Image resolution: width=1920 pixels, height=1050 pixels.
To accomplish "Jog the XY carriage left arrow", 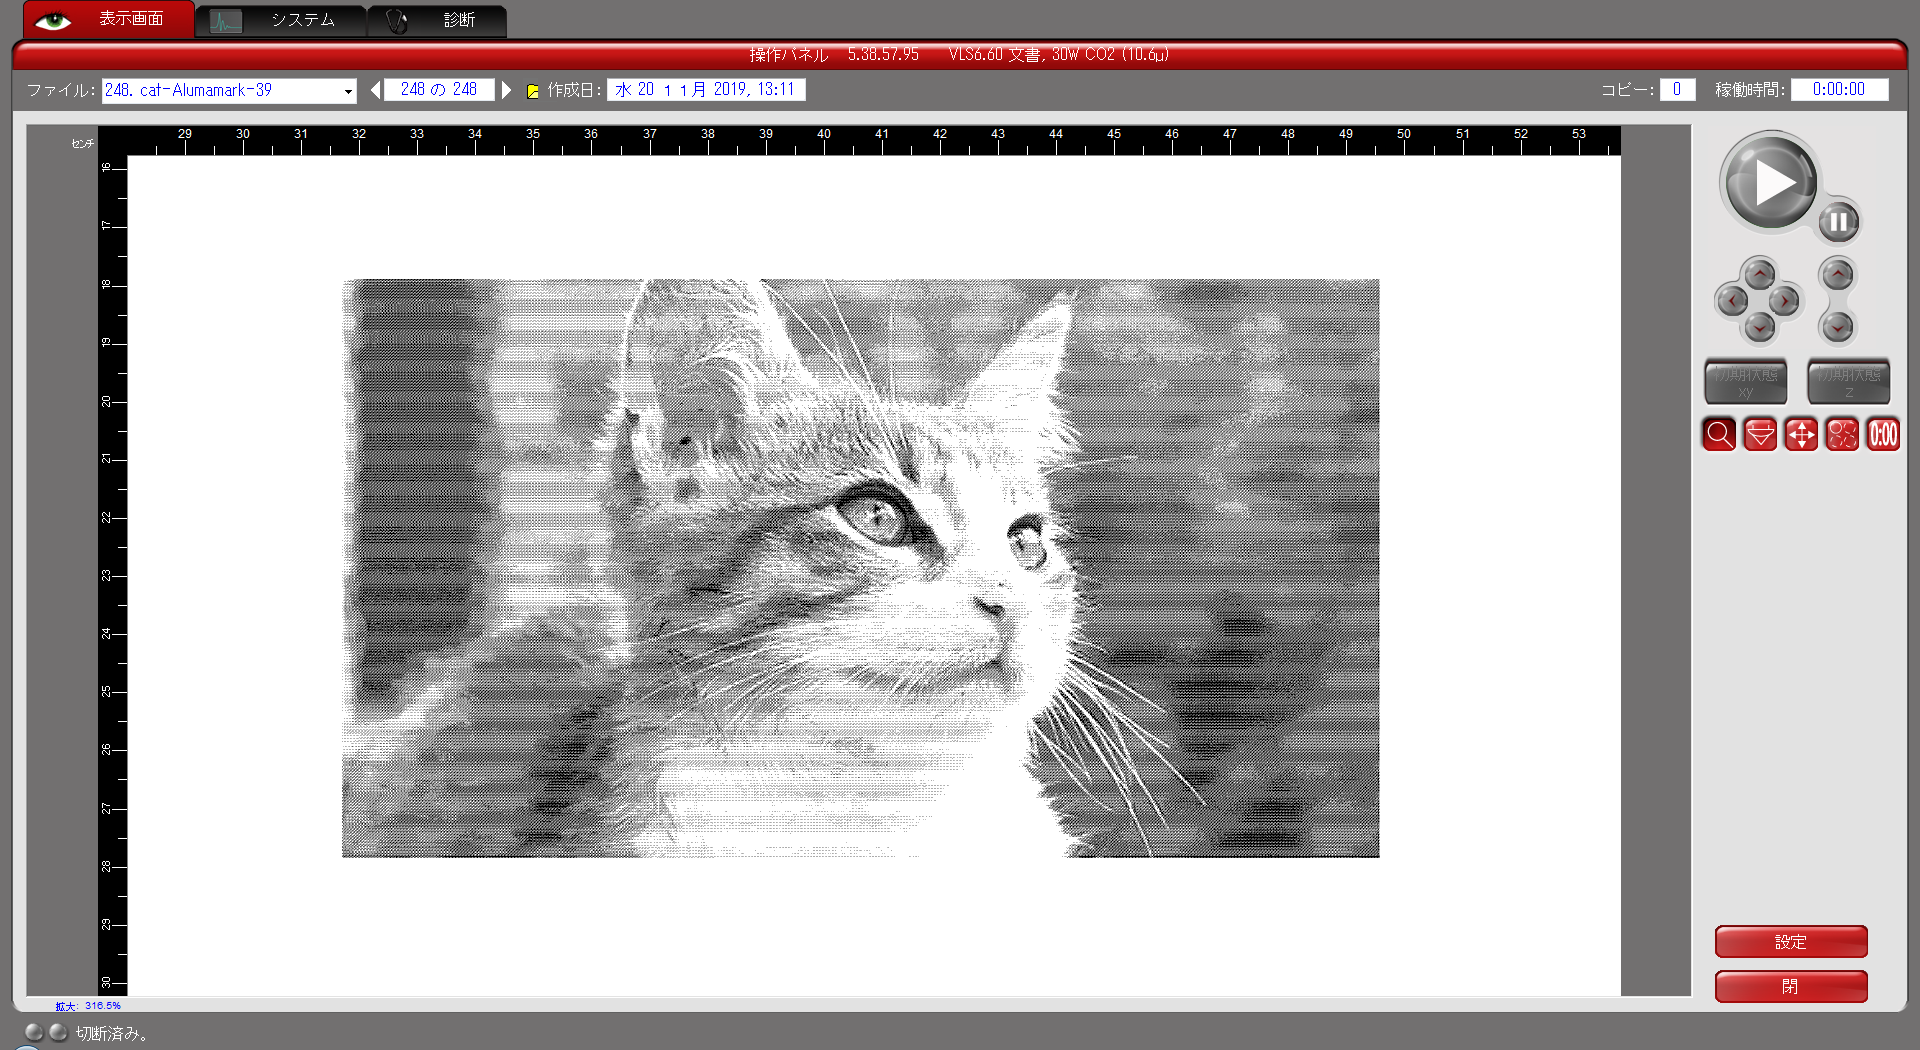I will (1732, 301).
